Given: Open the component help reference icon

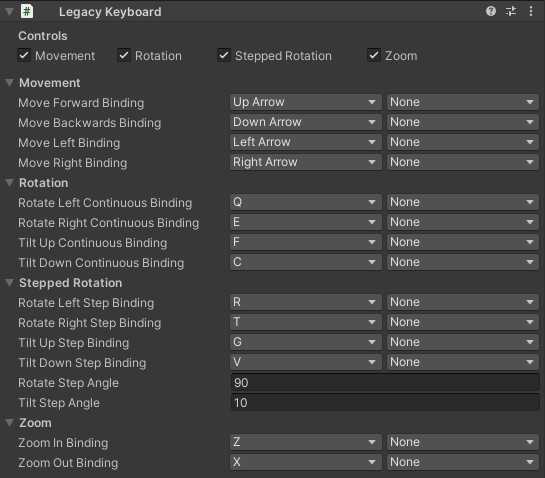Looking at the screenshot, I should (491, 11).
